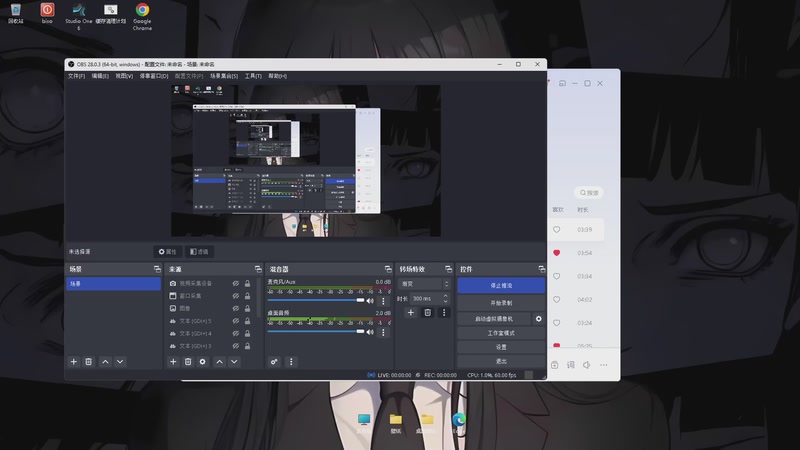Click music player add-to-playlist icon

point(555,365)
